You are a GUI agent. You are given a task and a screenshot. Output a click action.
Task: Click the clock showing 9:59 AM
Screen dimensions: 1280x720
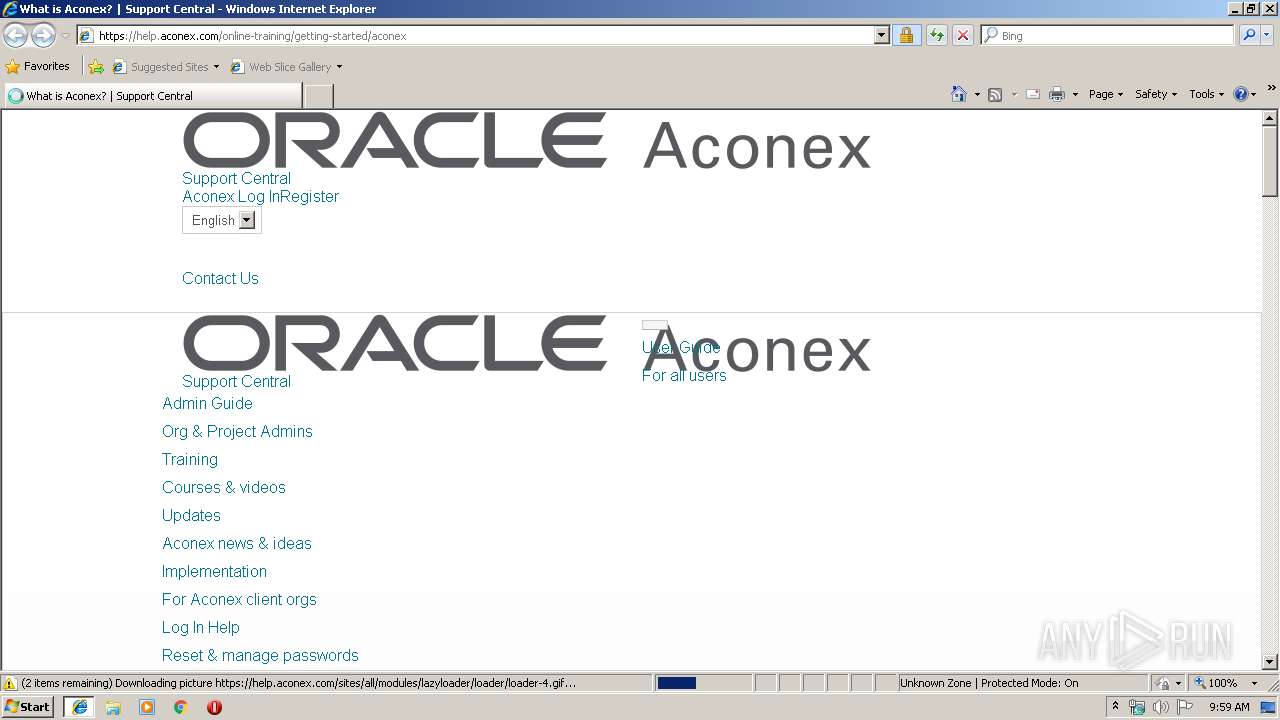pos(1229,707)
